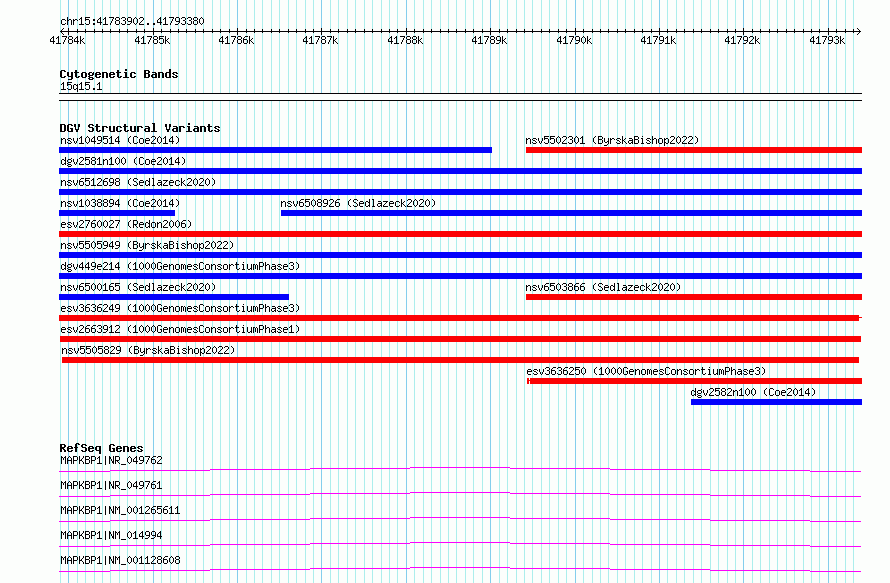Image resolution: width=890 pixels, height=583 pixels.
Task: Click the nsv5505949 (ByrskaBishop2022) label
Action: pyautogui.click(x=147, y=245)
